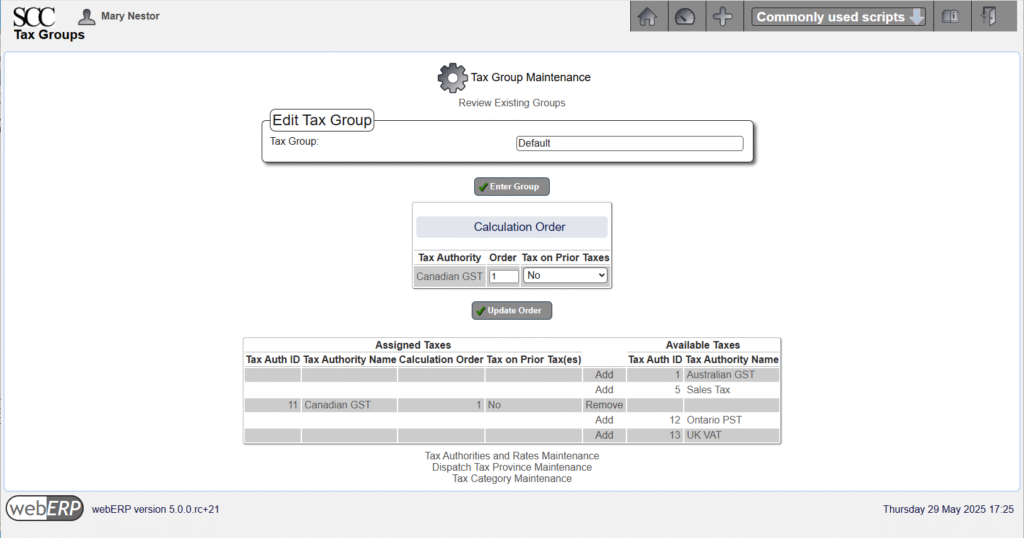Click the Available Taxes header
The height and width of the screenshot is (538, 1024).
(703, 345)
